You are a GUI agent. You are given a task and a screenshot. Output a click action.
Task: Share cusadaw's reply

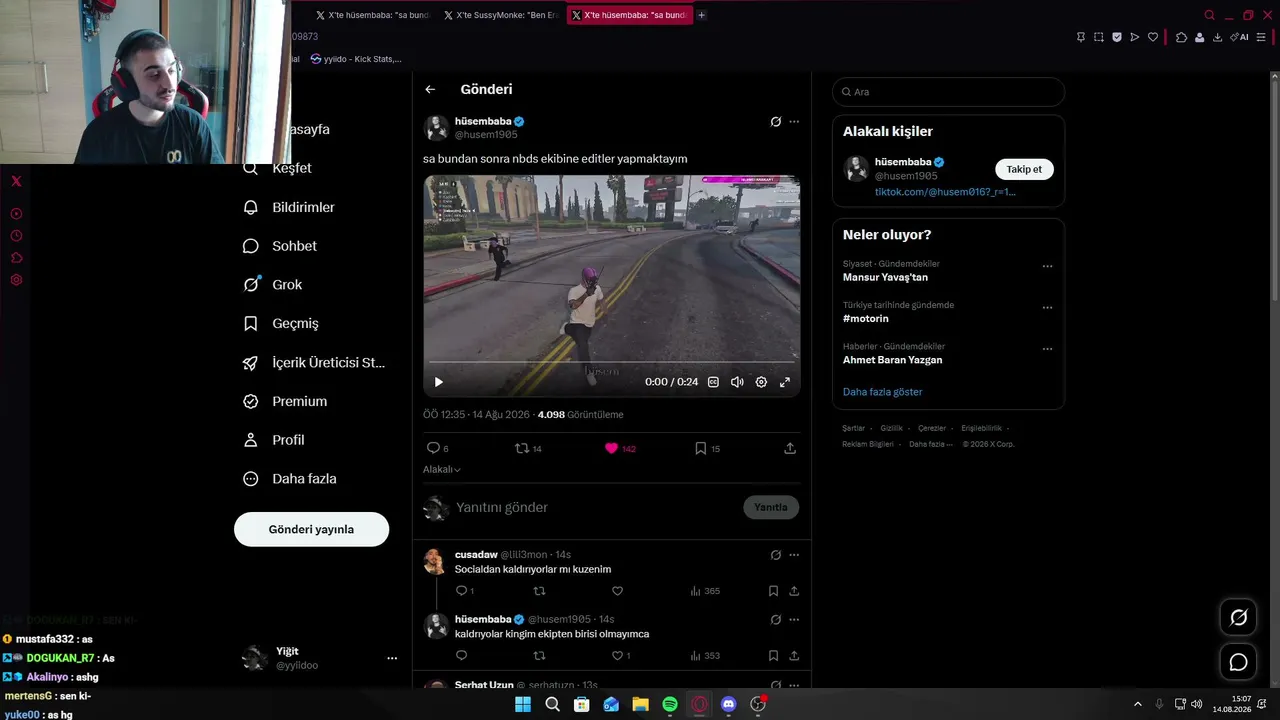(x=793, y=591)
